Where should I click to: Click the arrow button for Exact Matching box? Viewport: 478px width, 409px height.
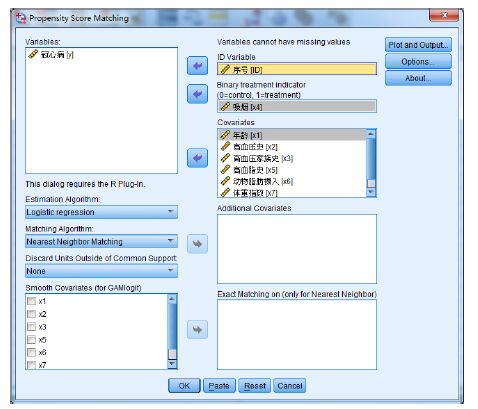click(197, 330)
